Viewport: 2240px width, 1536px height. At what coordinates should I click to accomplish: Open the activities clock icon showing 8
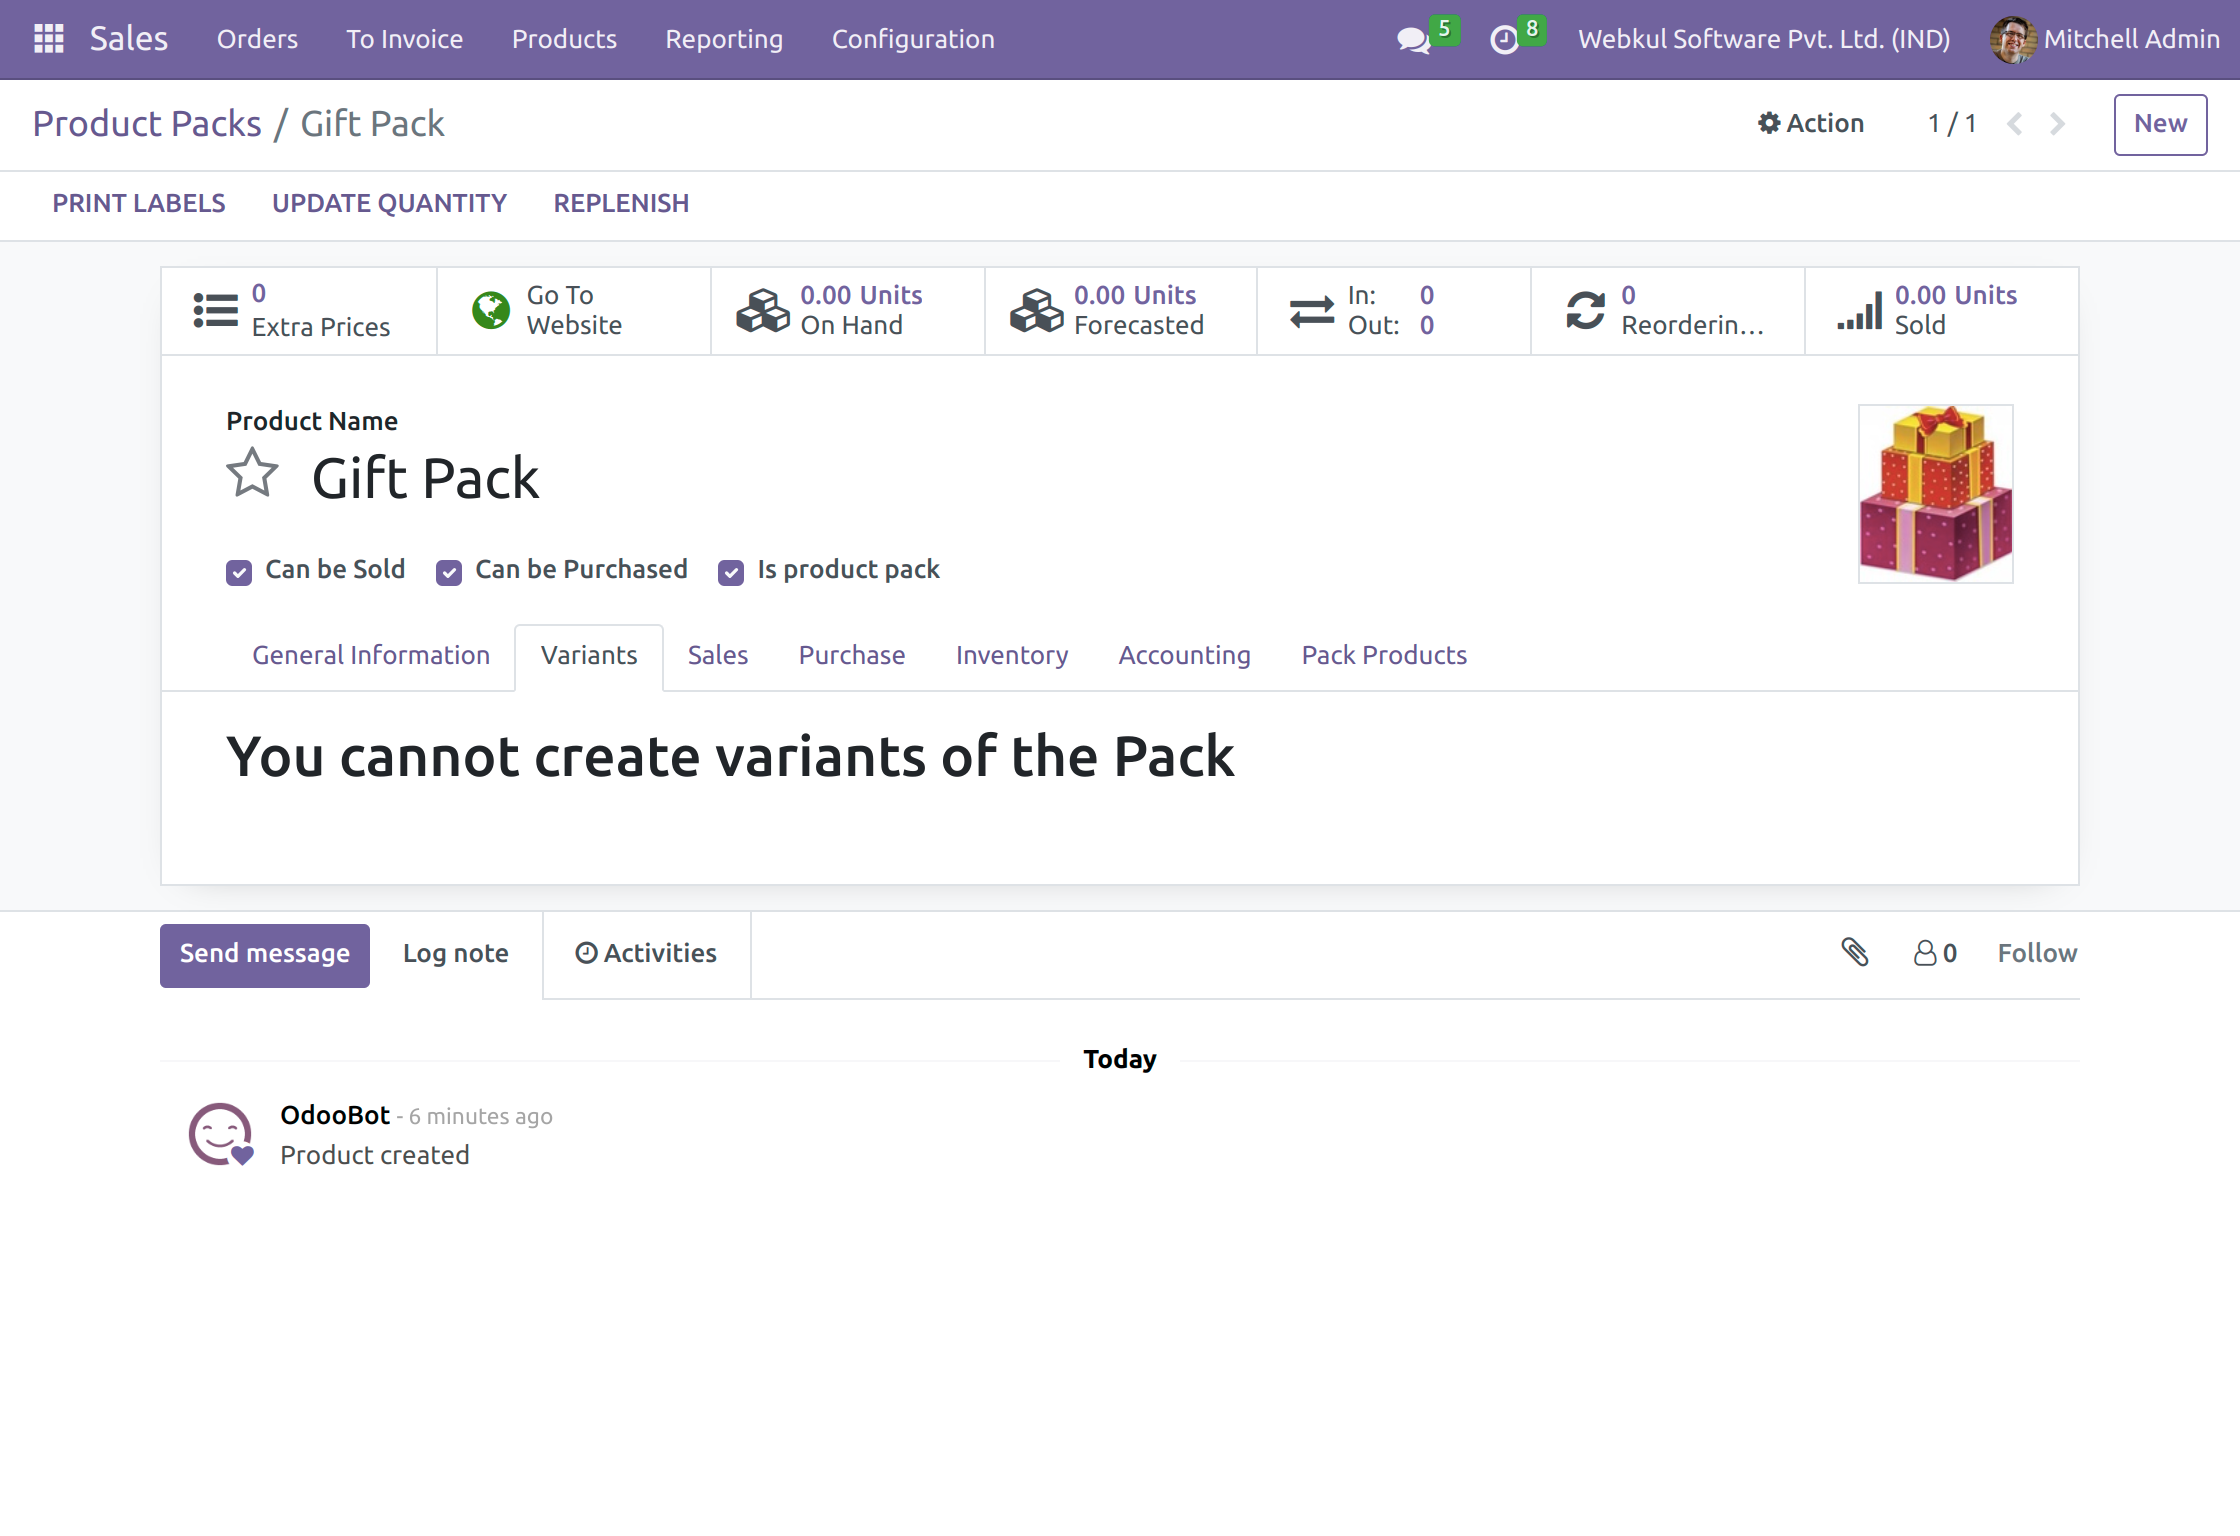(x=1506, y=40)
